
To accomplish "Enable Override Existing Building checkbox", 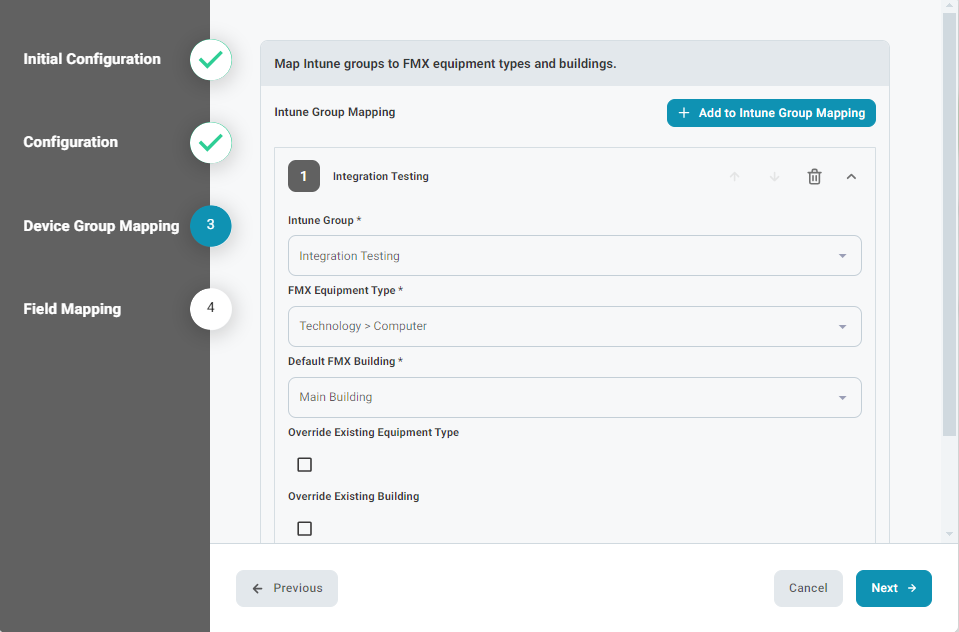I will coord(305,529).
